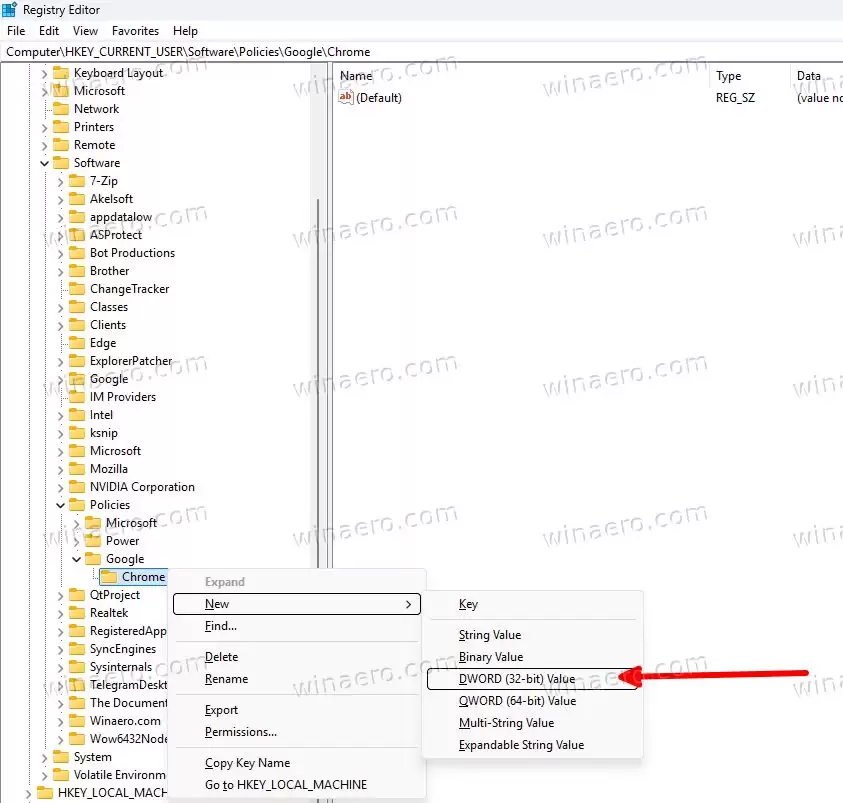Choose Copy Key Name
Image resolution: width=843 pixels, height=803 pixels.
click(297, 763)
